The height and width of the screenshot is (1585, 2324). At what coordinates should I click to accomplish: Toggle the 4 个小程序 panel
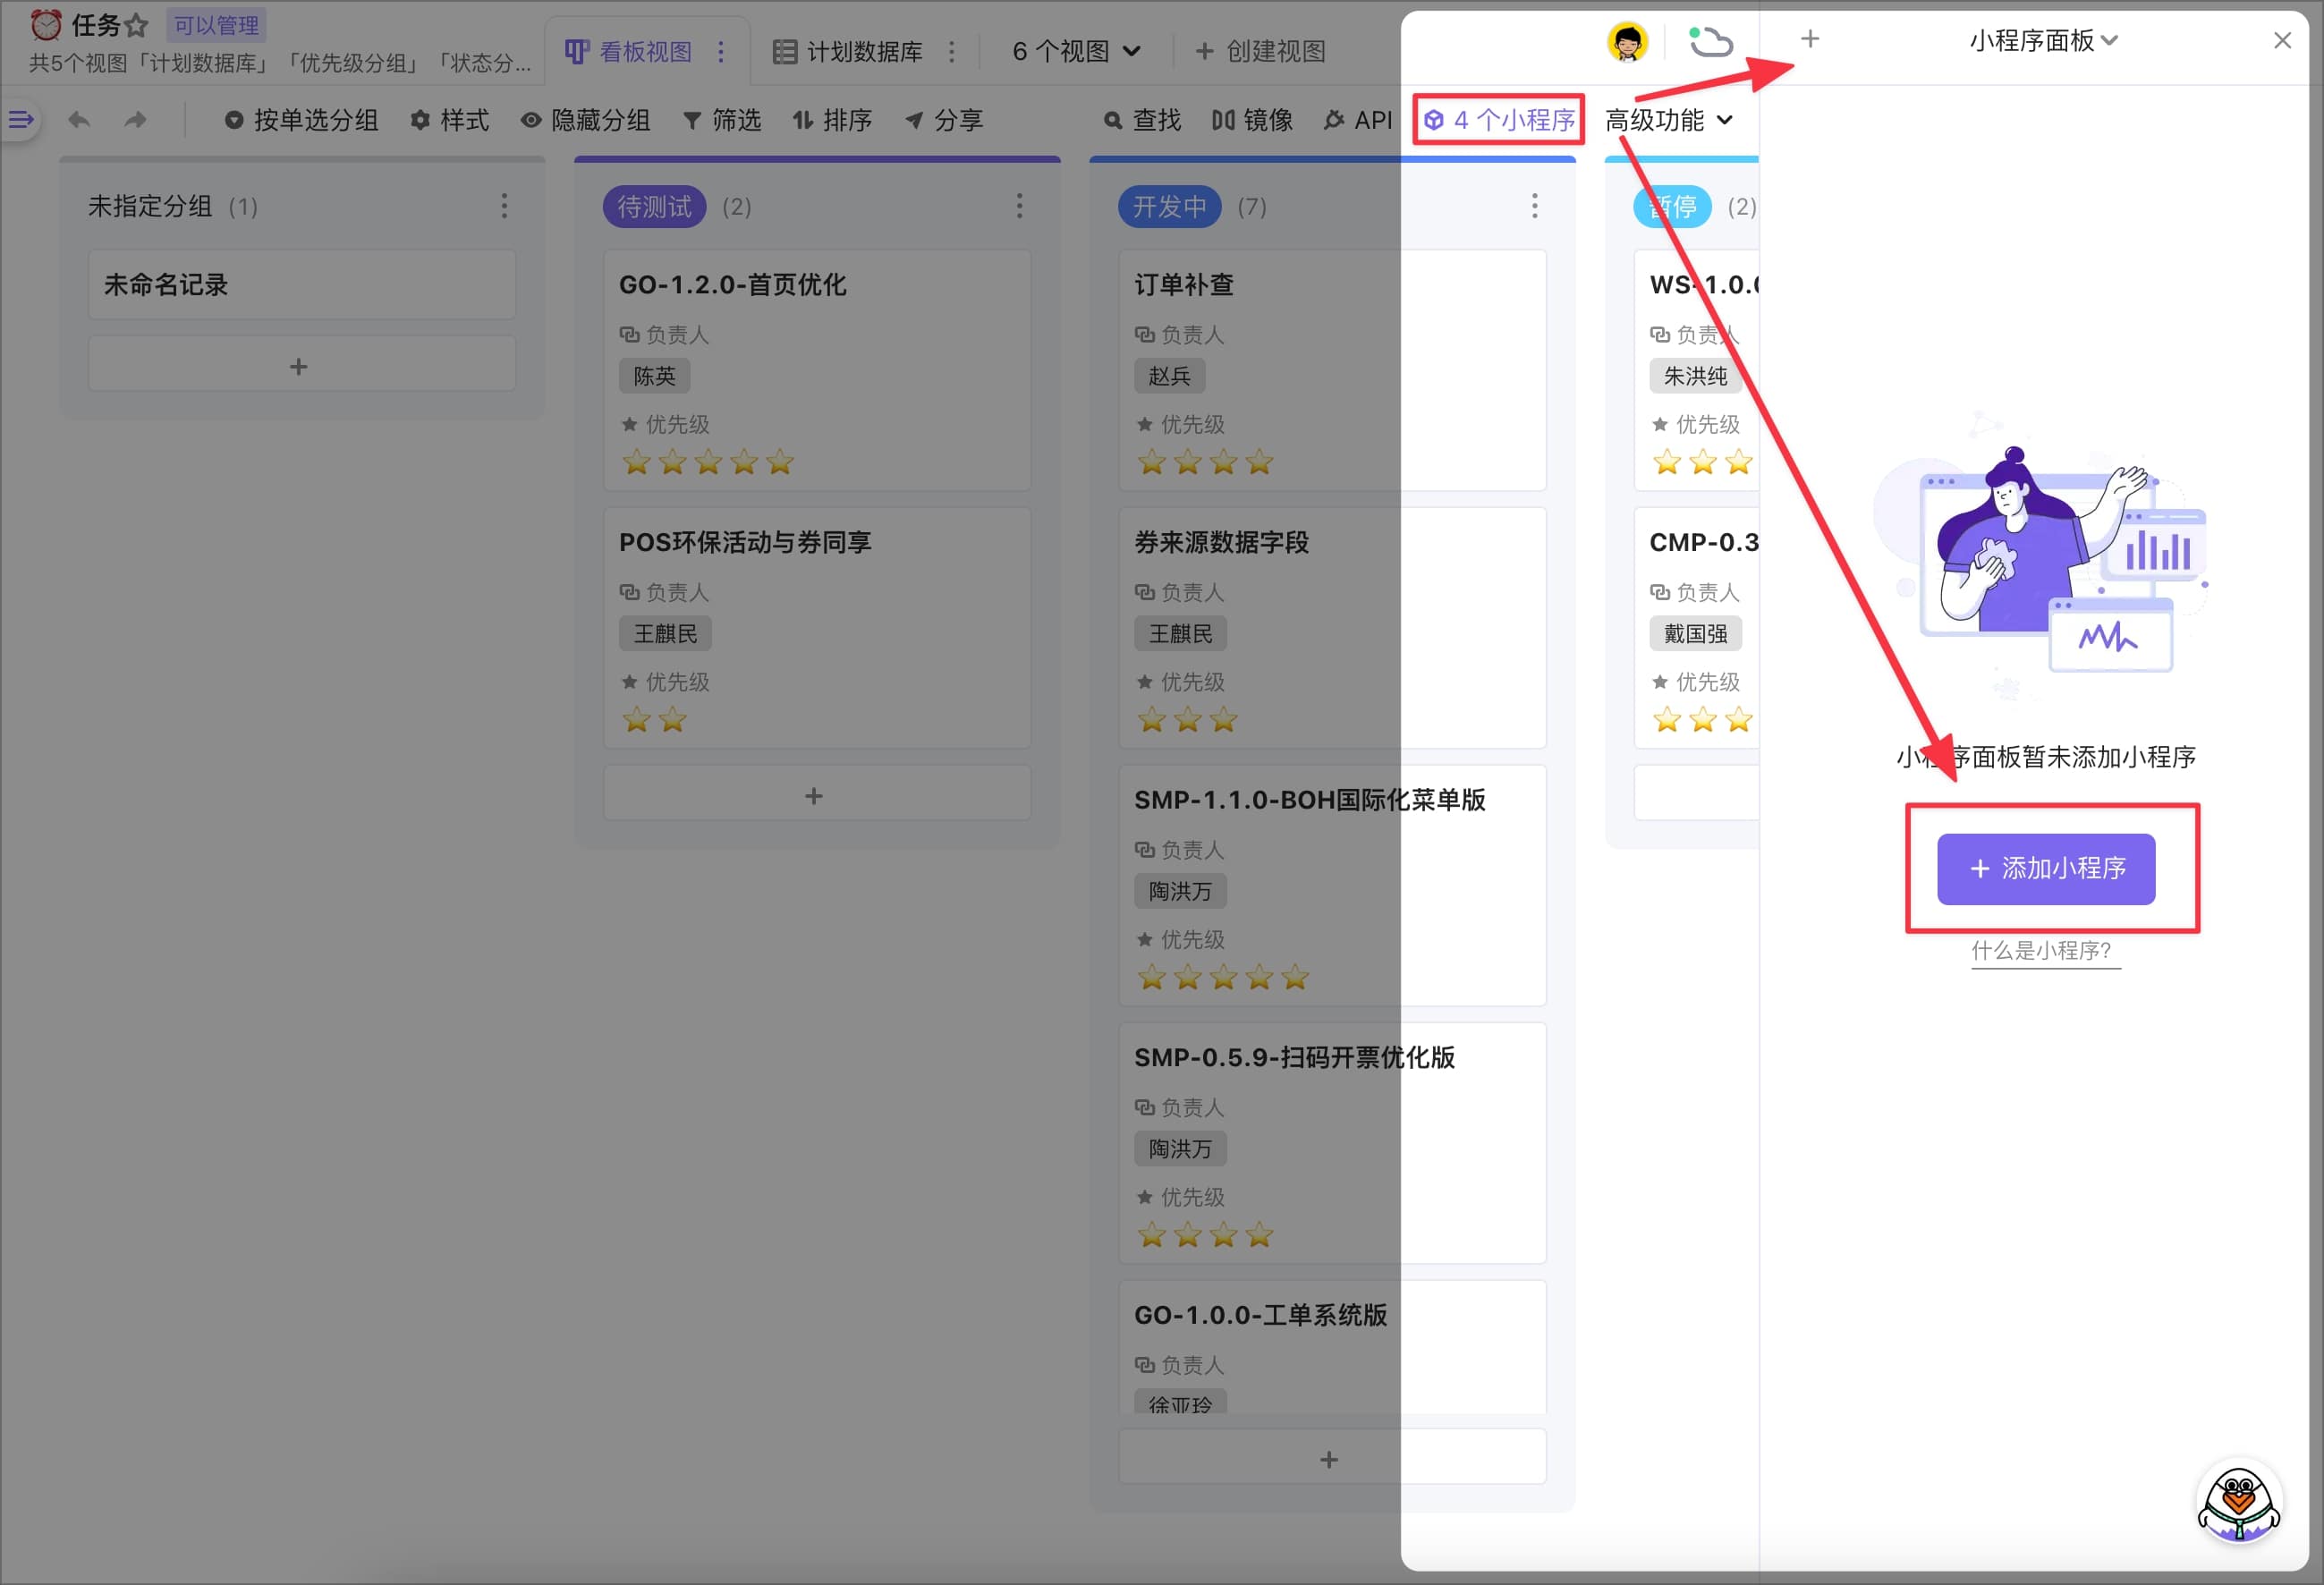pos(1498,120)
